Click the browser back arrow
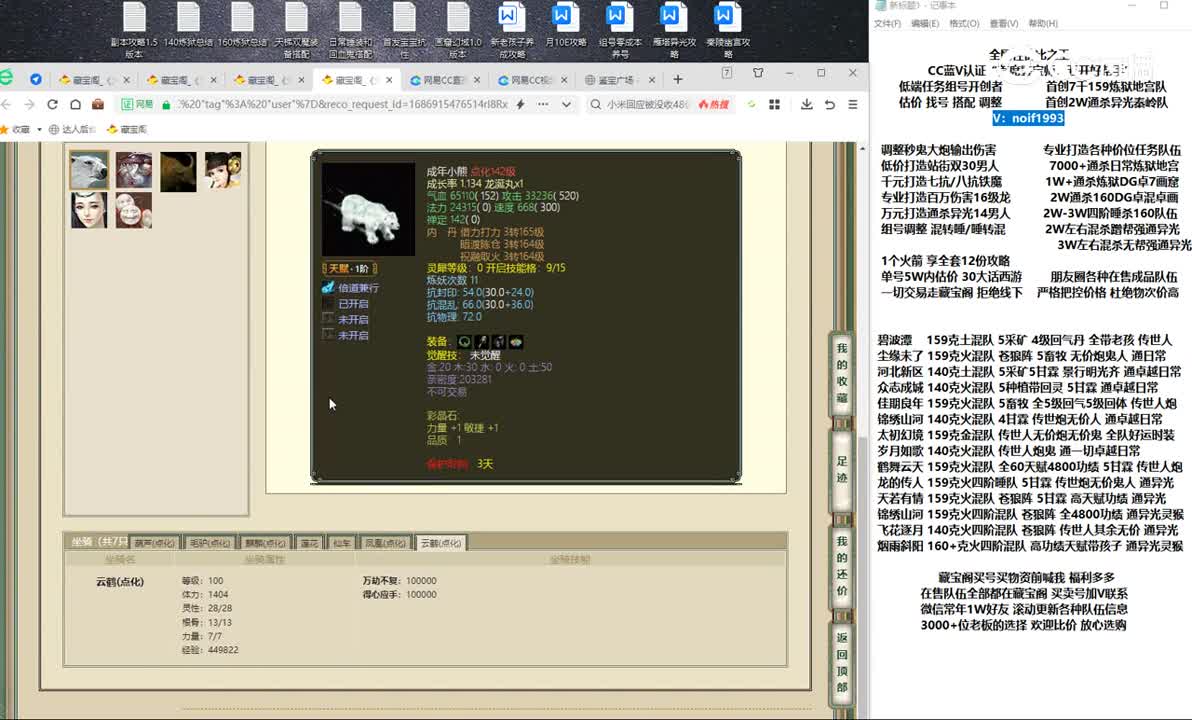 pyautogui.click(x=7, y=104)
